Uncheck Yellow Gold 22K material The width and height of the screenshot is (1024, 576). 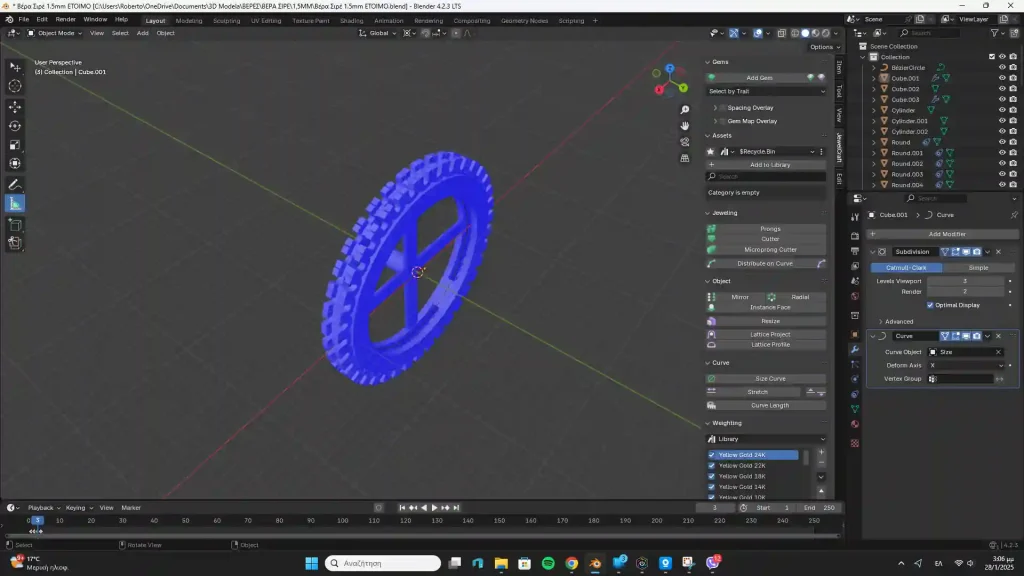712,466
